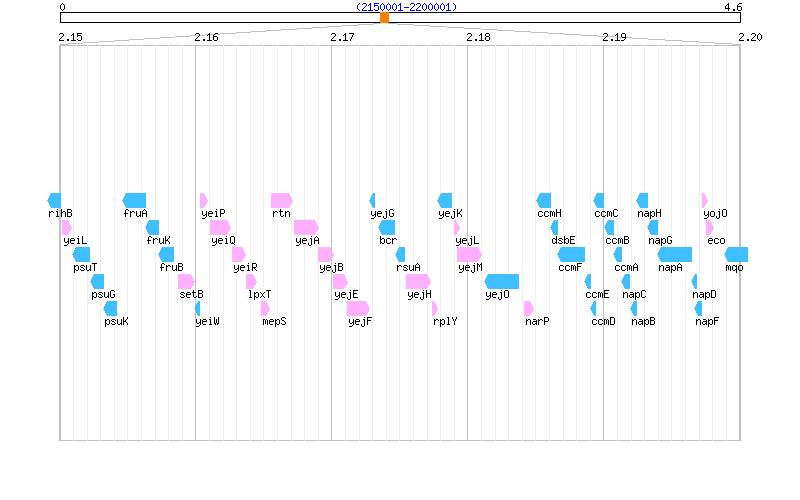Image resolution: width=800 pixels, height=500 pixels.
Task: Click the mepS gene label
Action: tap(274, 321)
